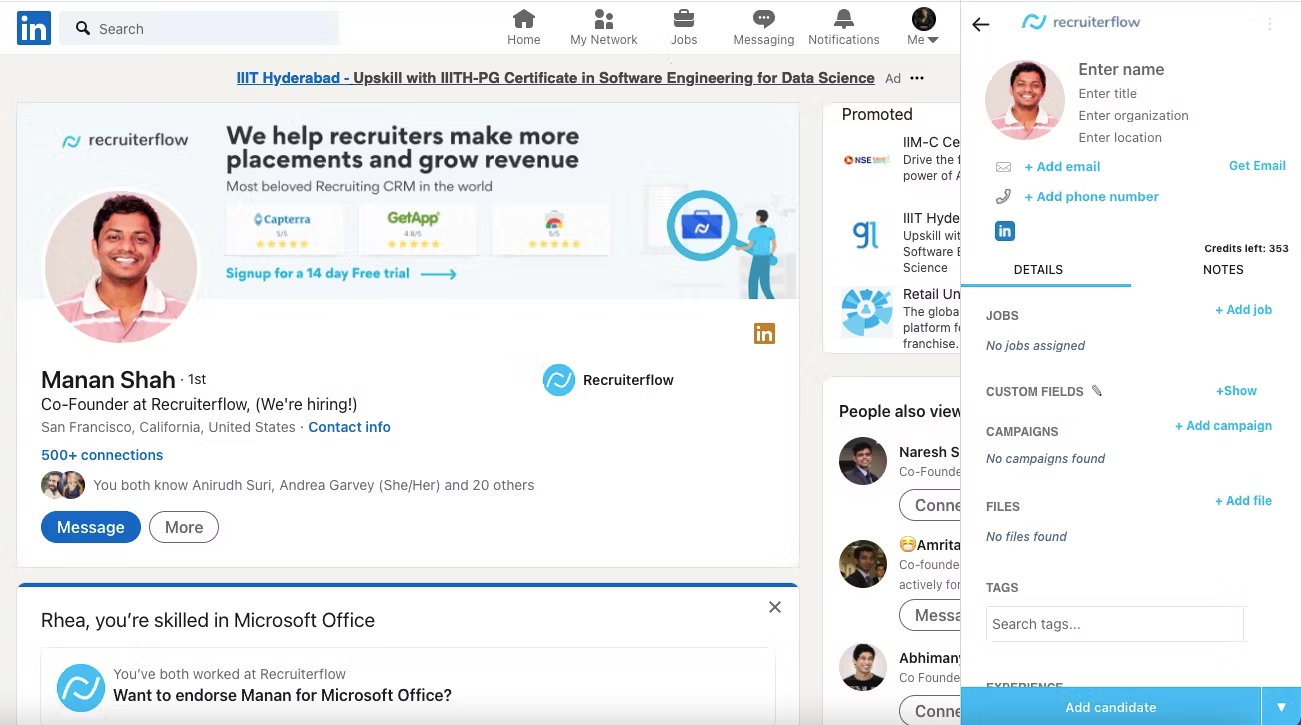Click the Great Learning gl ad logo
Viewport: 1301px width, 725px height.
tap(865, 235)
